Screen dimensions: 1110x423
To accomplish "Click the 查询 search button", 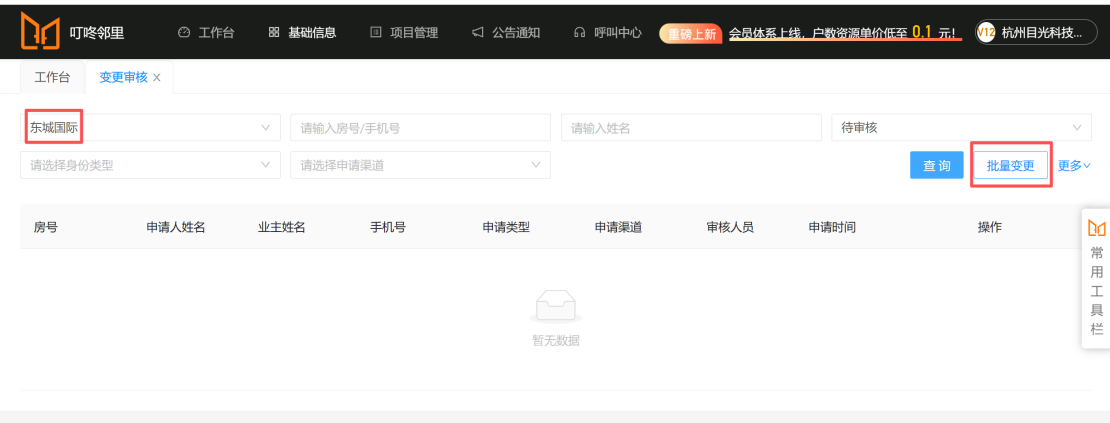I will click(936, 166).
